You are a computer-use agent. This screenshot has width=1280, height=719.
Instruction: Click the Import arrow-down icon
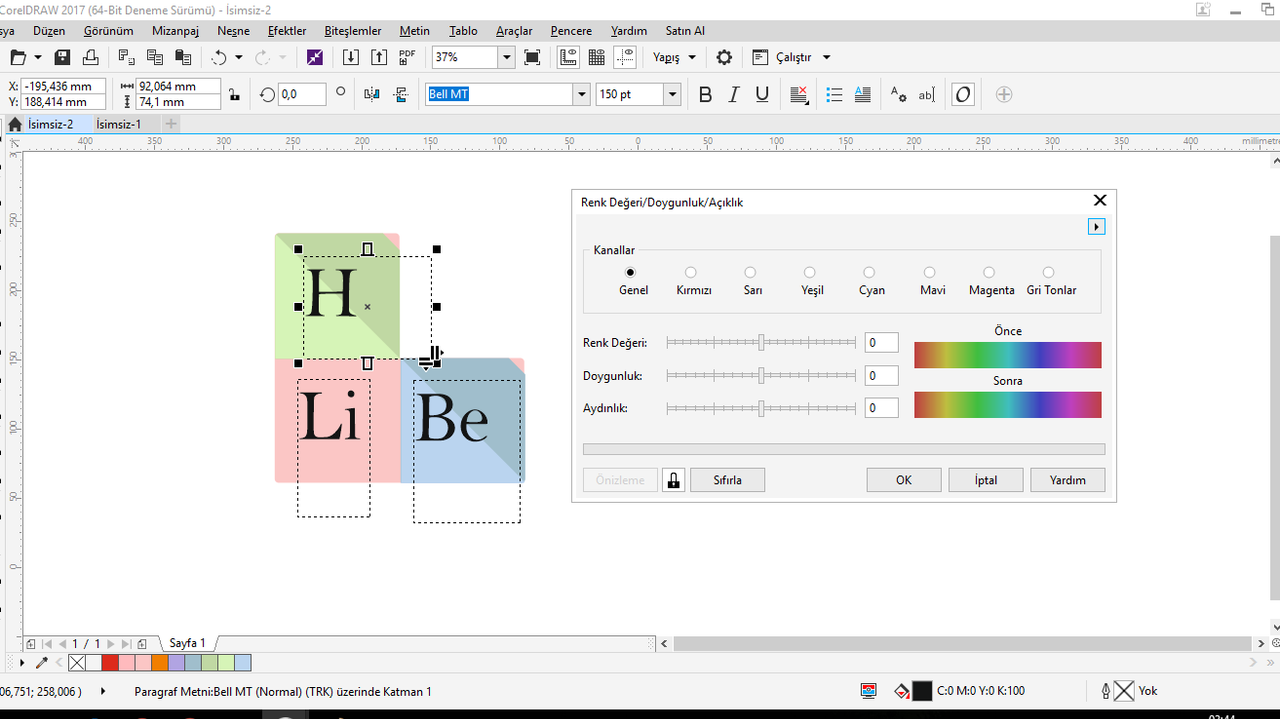351,58
